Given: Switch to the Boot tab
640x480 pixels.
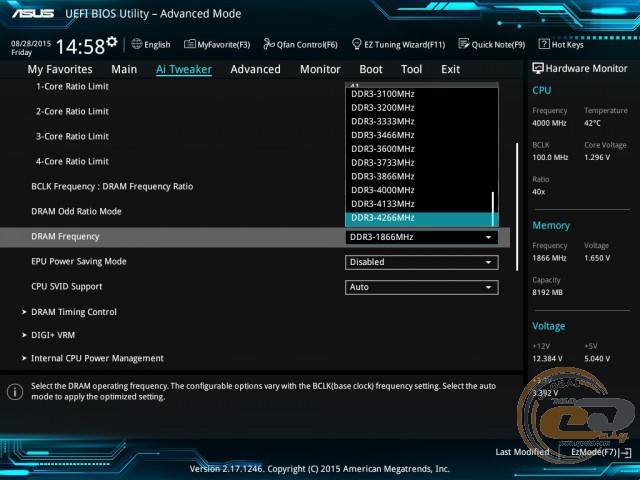Looking at the screenshot, I should click(371, 69).
